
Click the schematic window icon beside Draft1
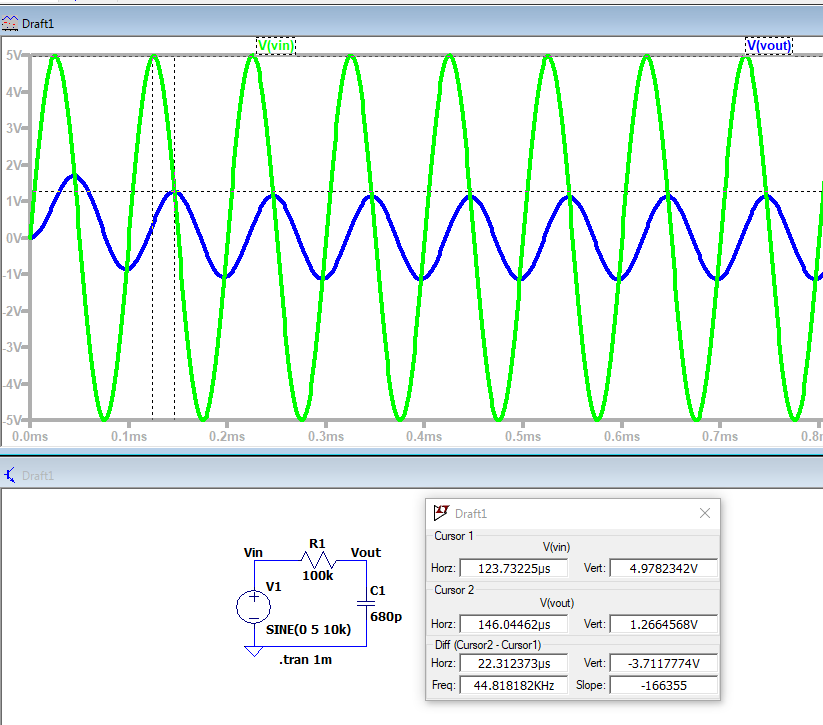click(11, 475)
